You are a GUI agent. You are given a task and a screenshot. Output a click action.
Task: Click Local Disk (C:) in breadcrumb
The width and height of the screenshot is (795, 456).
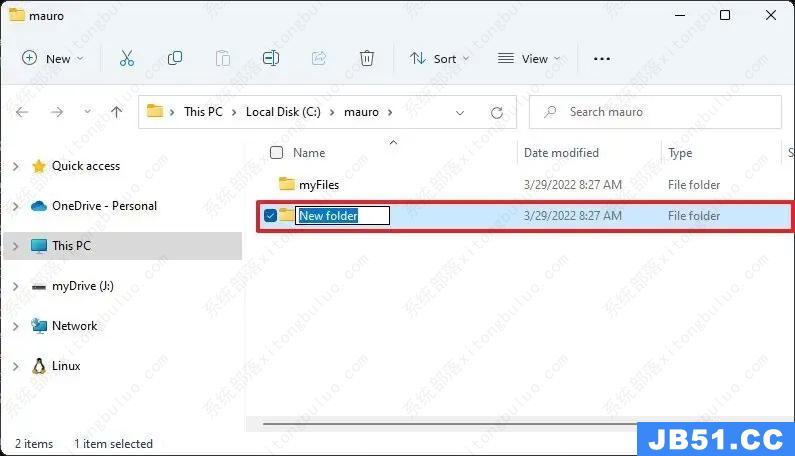point(283,112)
